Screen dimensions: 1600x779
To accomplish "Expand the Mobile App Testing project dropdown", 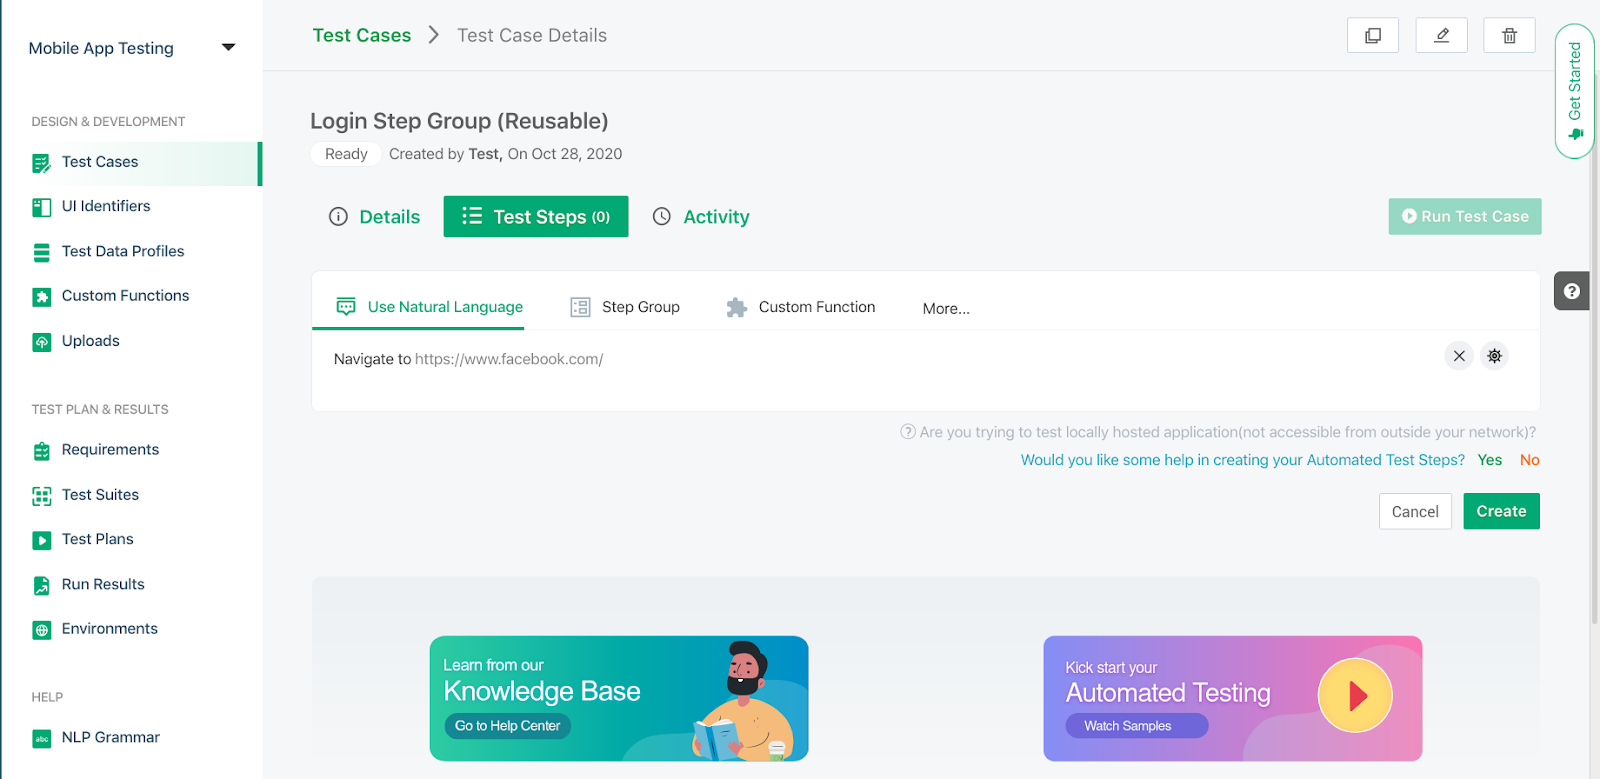I will (x=228, y=47).
